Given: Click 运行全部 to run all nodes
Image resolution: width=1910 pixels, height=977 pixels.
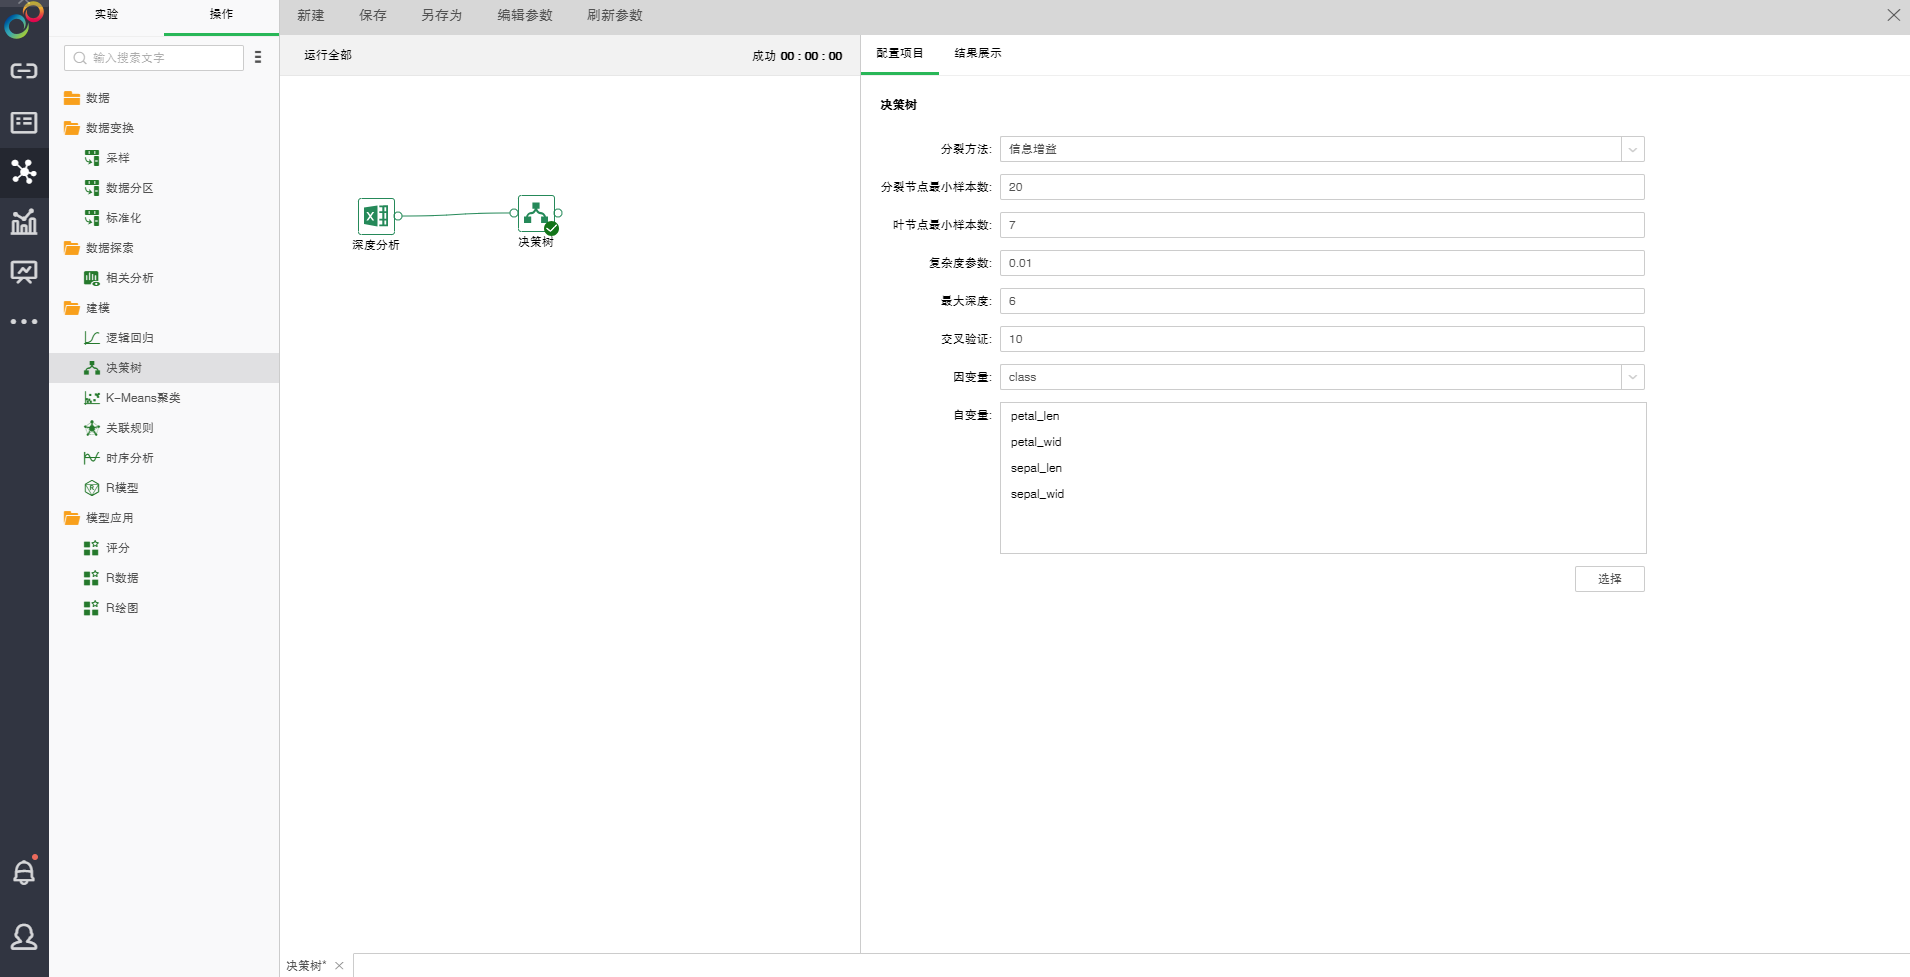Looking at the screenshot, I should coord(328,55).
